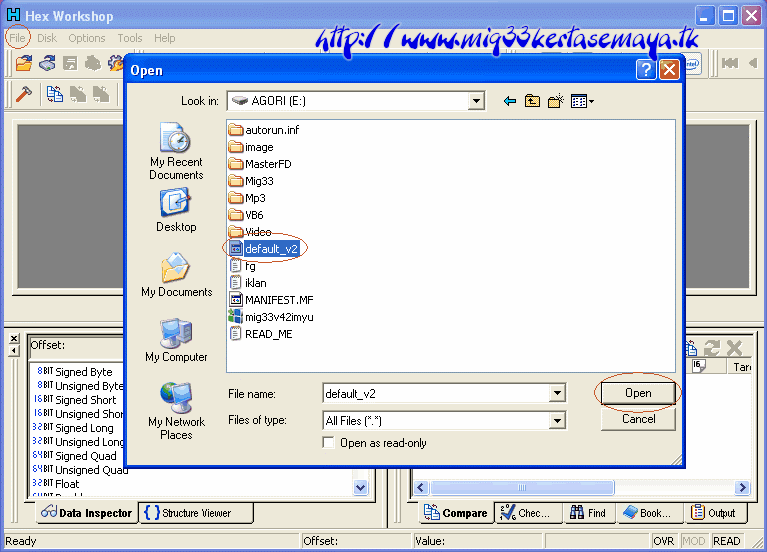Click the greyed-out Print toolbar icon
This screenshot has height=552, width=767.
93,63
